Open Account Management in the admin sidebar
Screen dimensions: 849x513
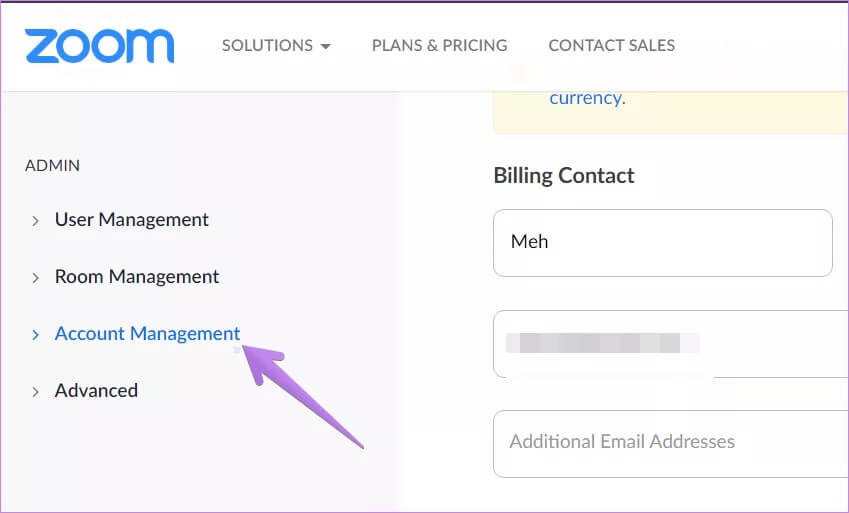pos(147,334)
